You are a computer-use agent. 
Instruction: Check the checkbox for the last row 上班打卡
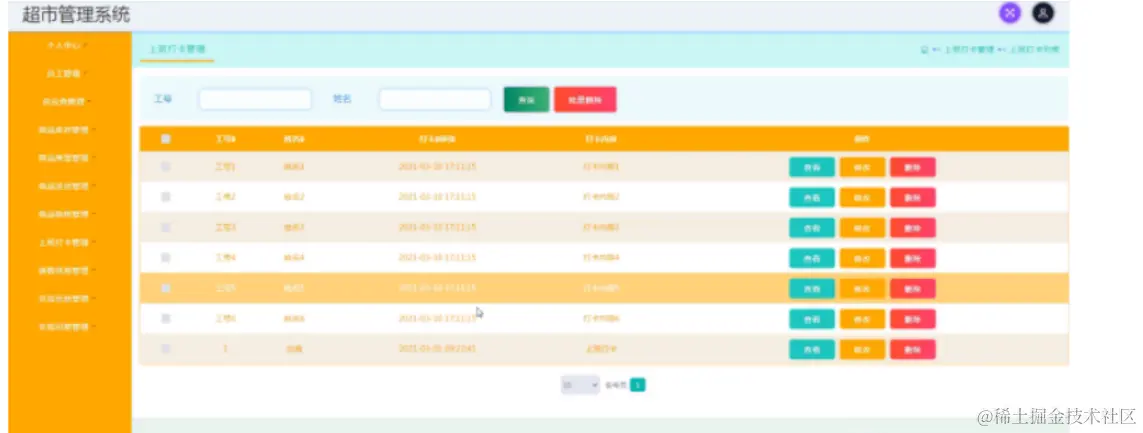click(x=165, y=349)
